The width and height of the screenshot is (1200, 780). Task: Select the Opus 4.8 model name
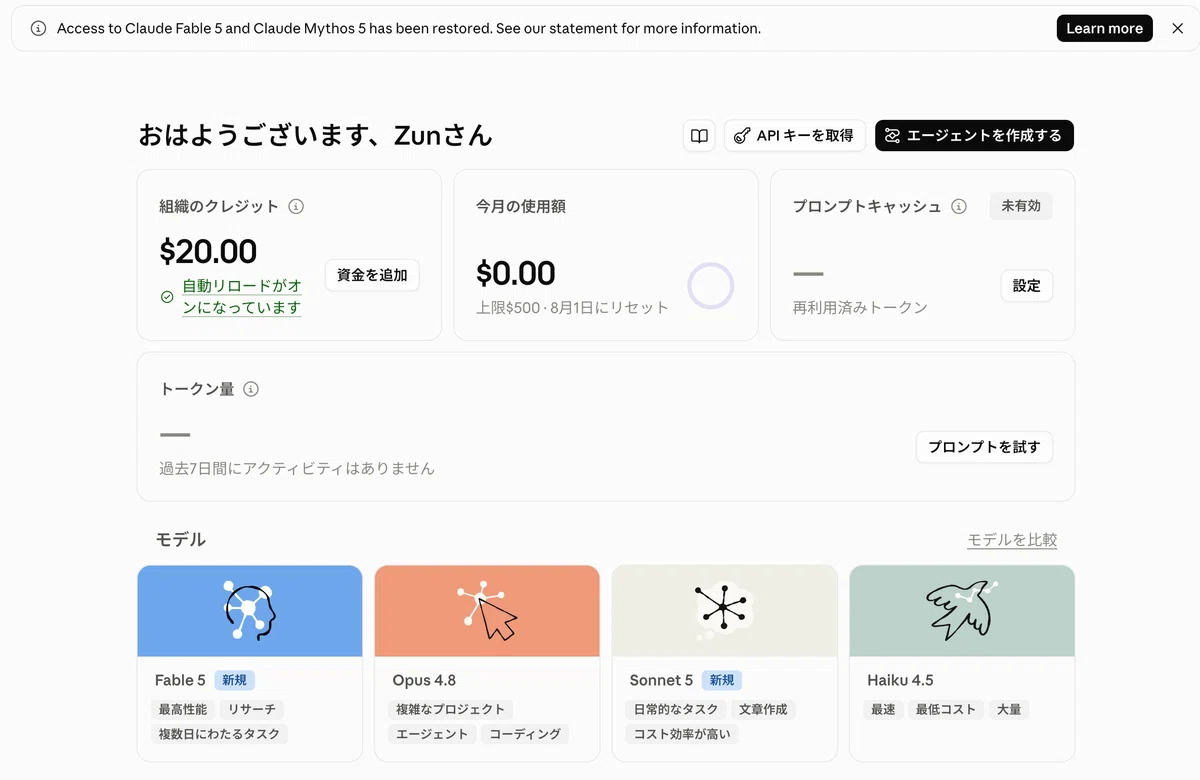(424, 681)
